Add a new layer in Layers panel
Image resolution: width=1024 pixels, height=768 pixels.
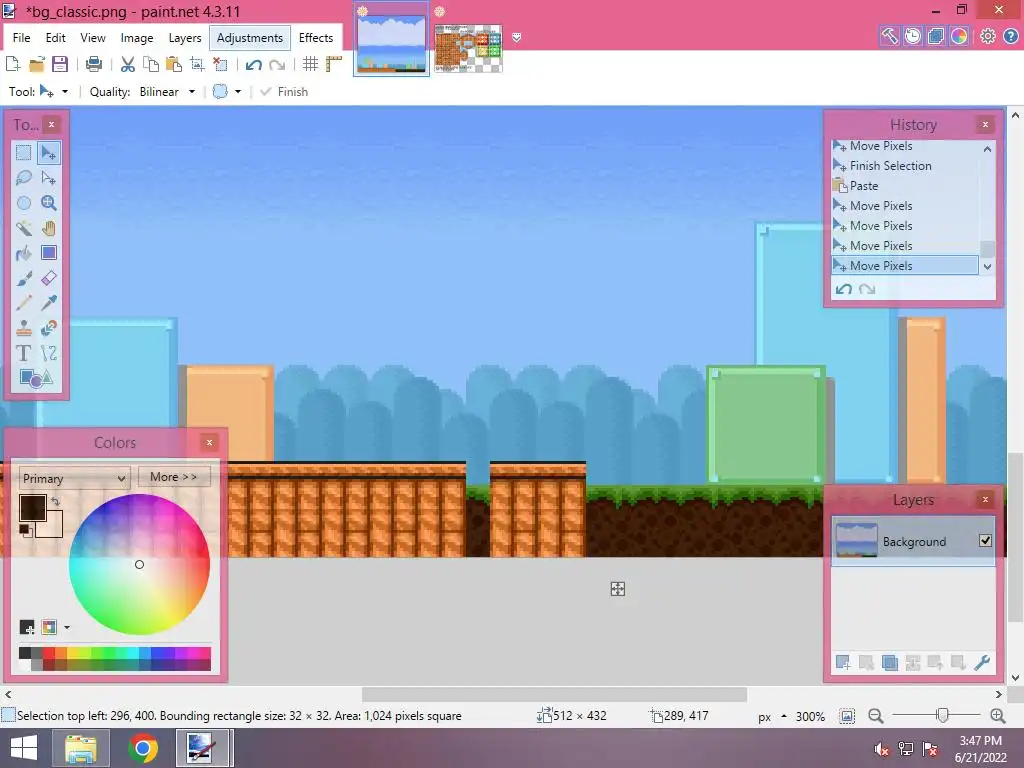pyautogui.click(x=842, y=663)
